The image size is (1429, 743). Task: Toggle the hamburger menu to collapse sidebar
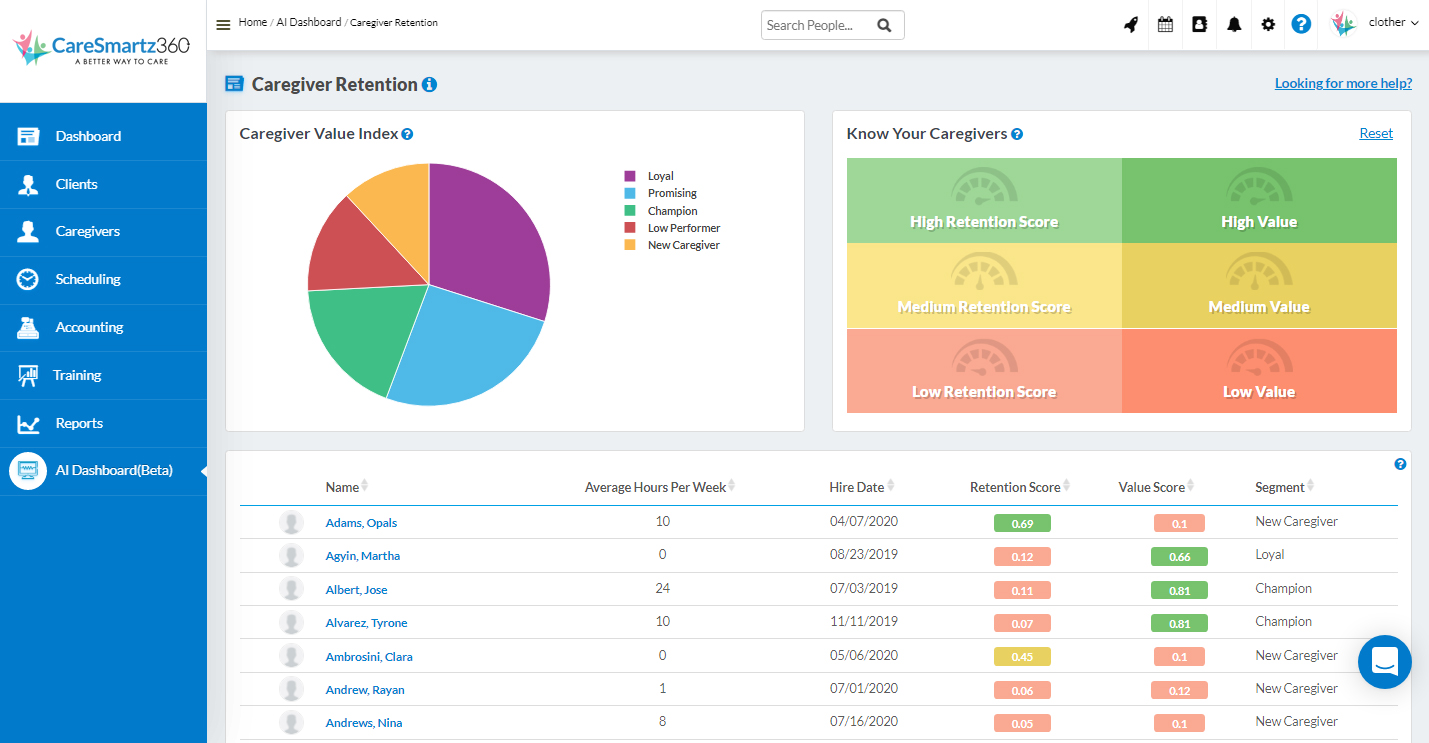(223, 24)
